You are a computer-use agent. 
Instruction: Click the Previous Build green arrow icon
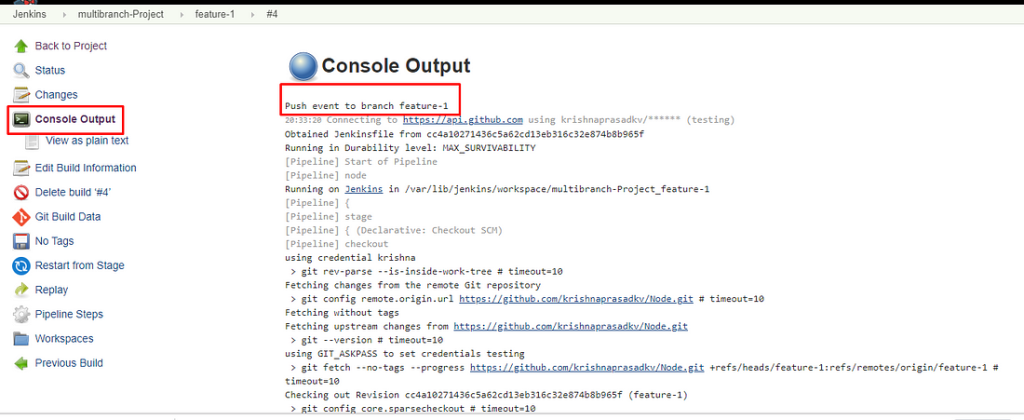pos(22,363)
